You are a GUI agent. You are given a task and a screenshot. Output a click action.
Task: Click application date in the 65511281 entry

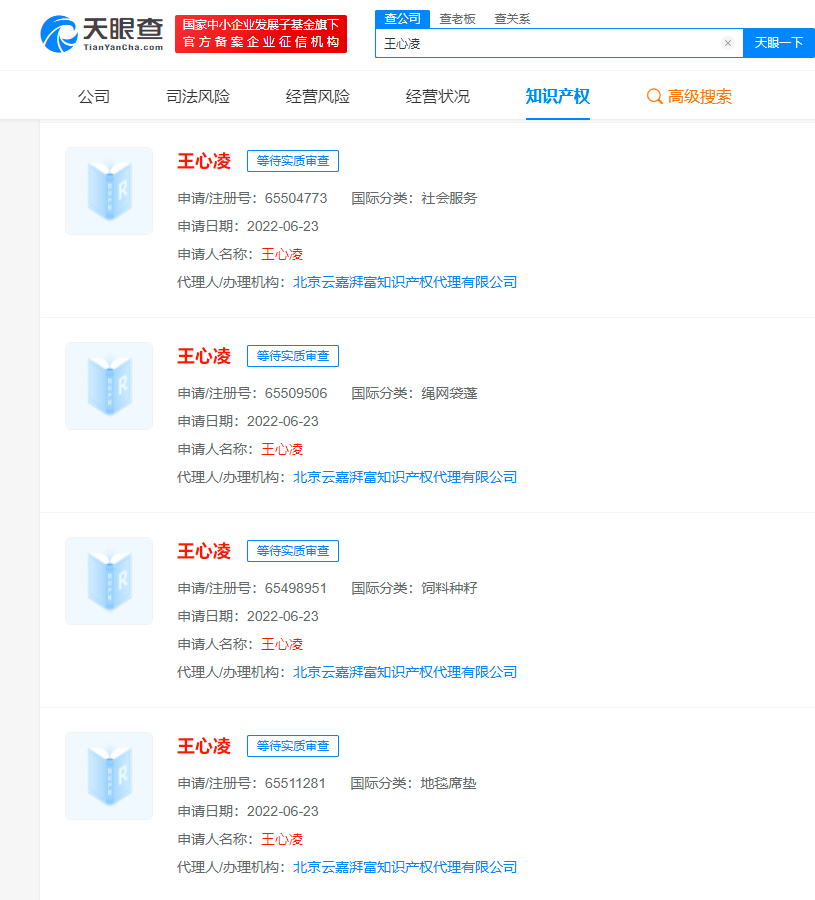pos(282,812)
